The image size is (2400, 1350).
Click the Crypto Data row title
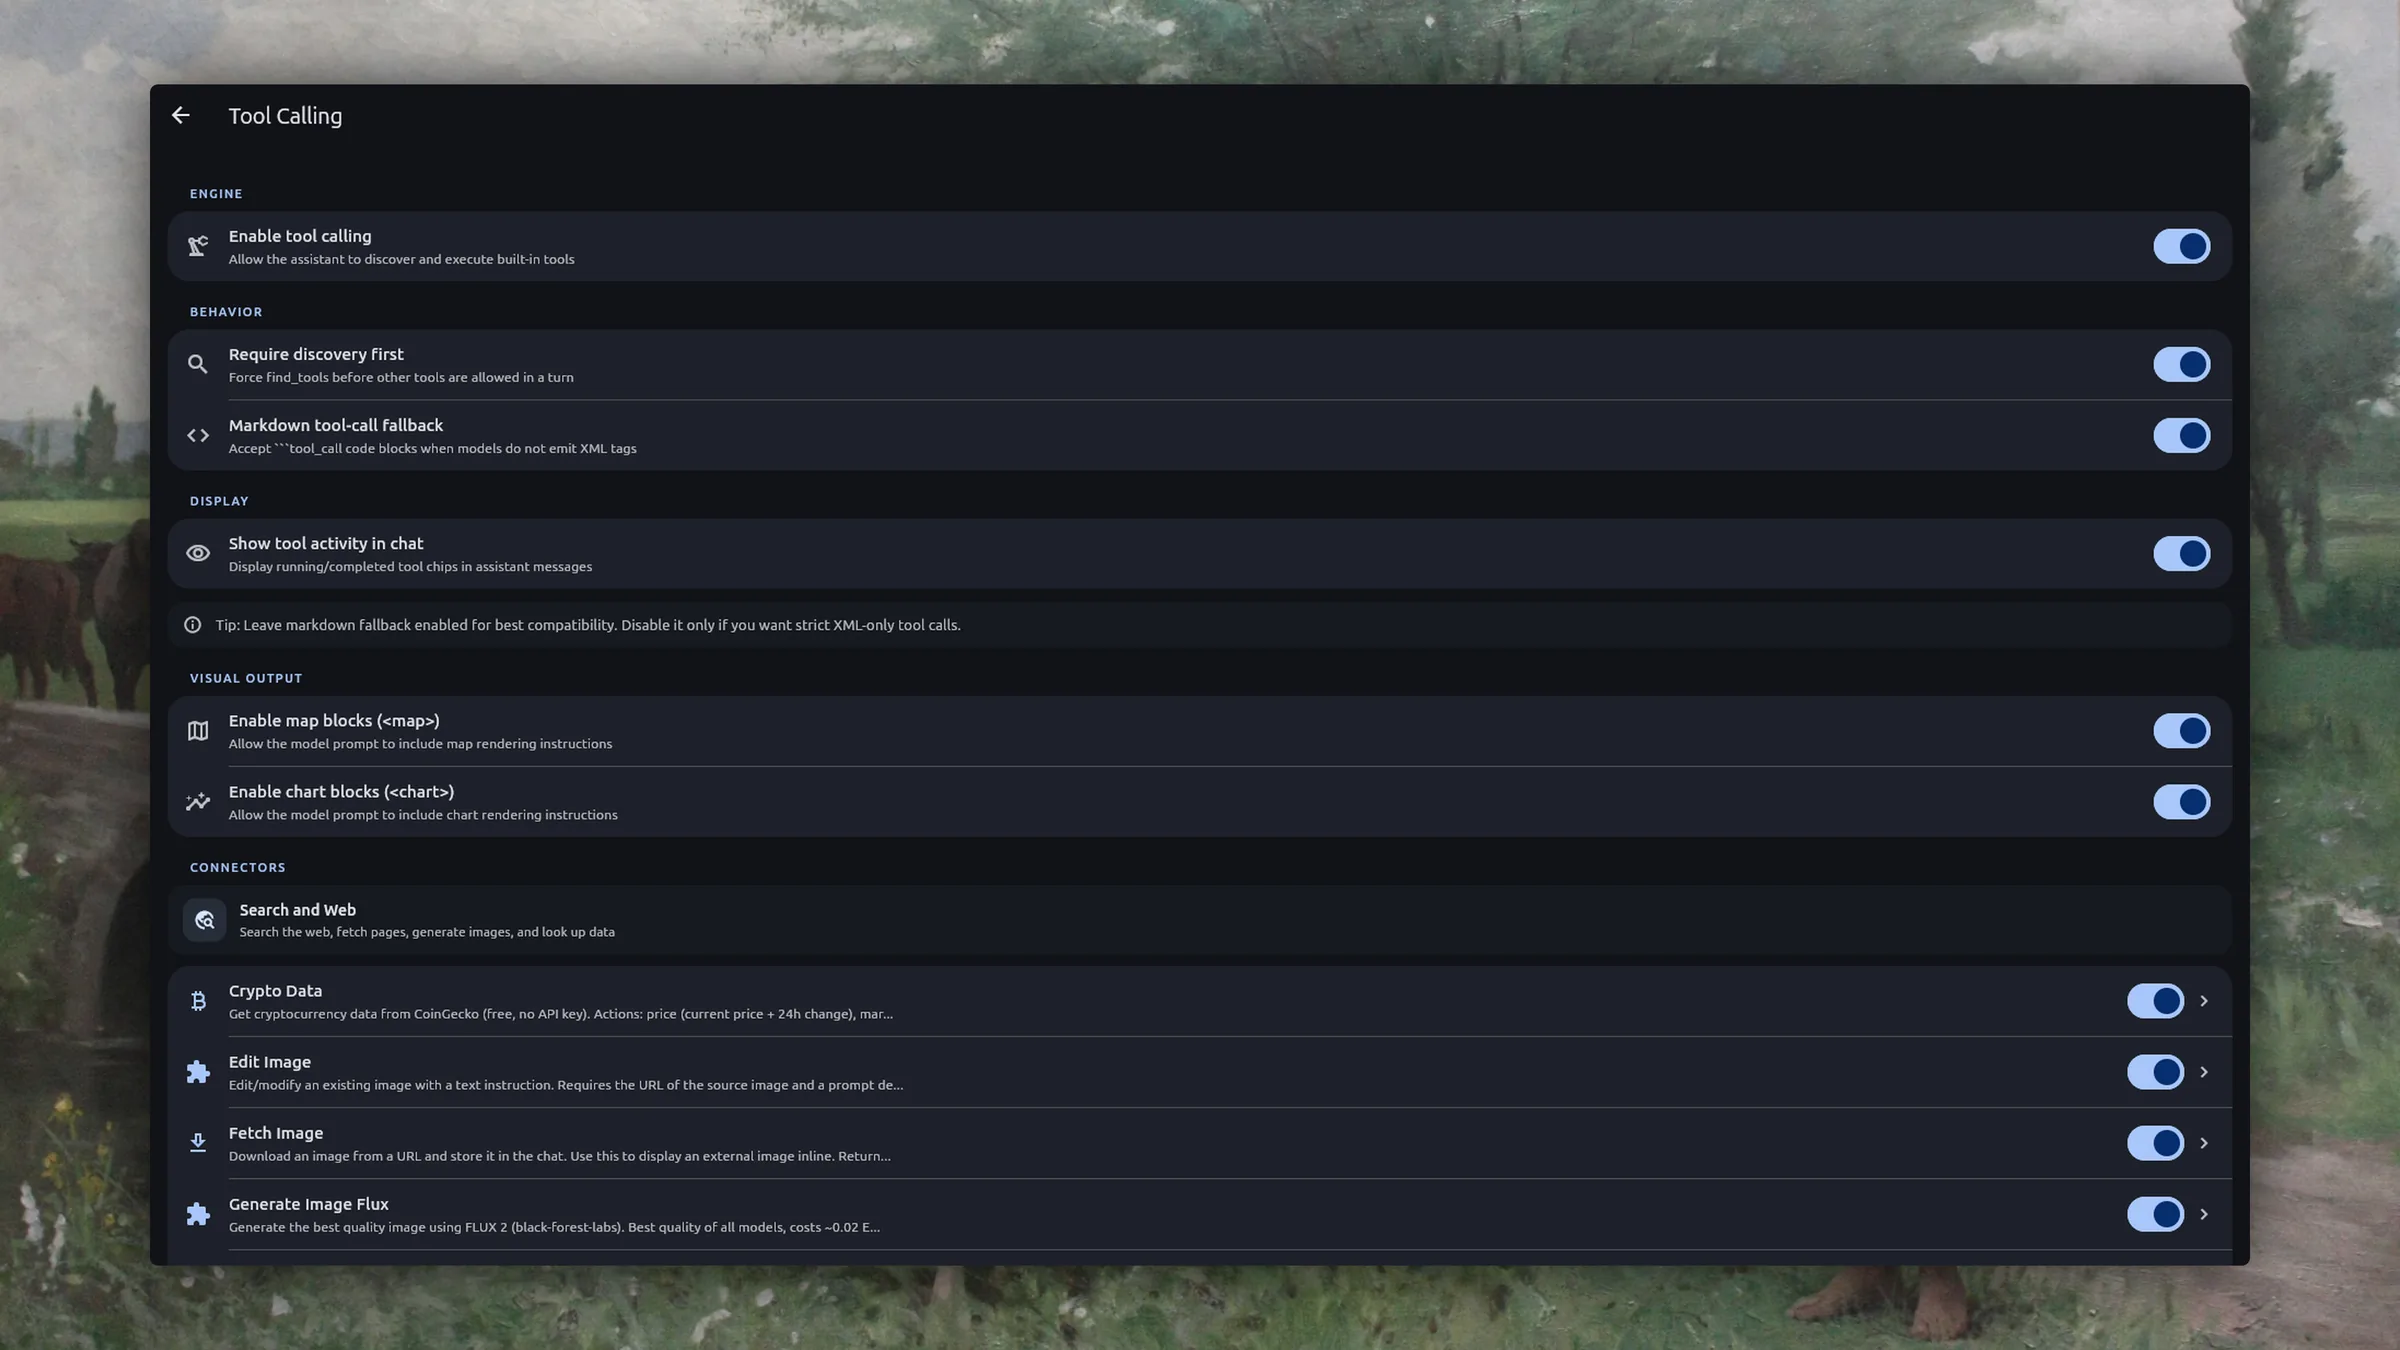tap(275, 991)
